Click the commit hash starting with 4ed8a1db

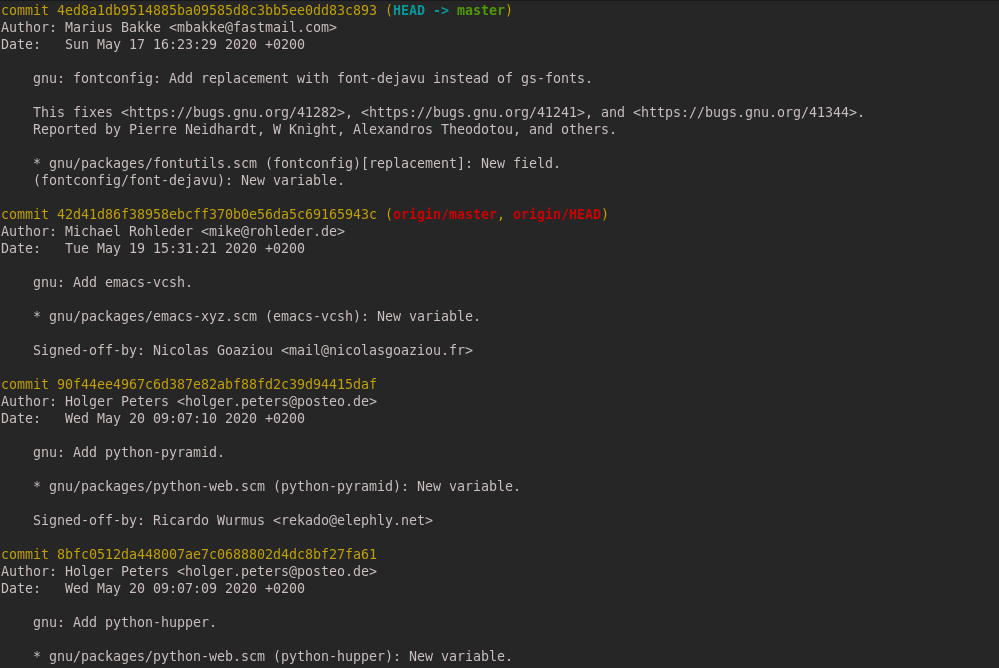pos(216,10)
